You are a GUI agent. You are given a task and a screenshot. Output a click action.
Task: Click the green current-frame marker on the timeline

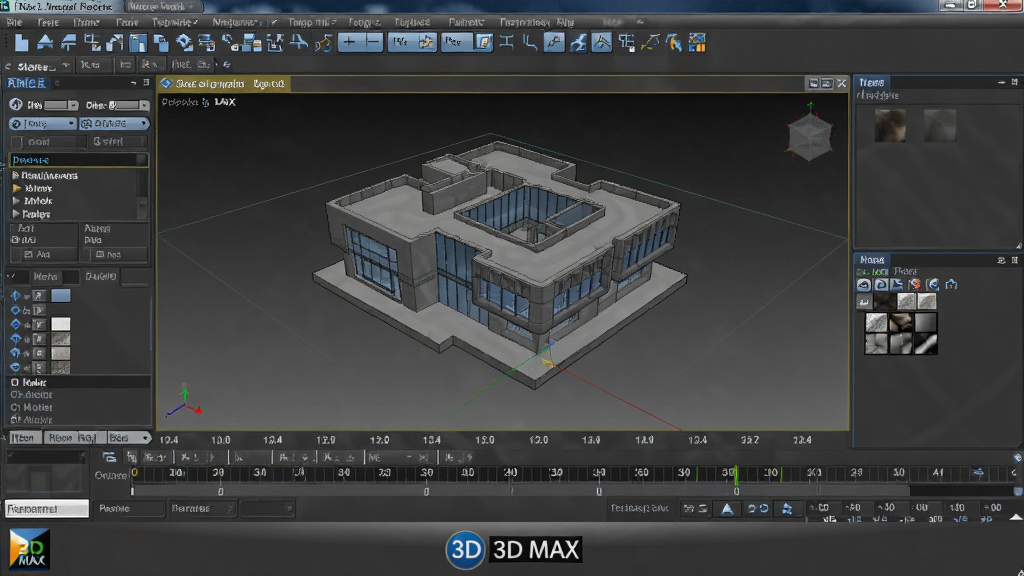click(736, 475)
